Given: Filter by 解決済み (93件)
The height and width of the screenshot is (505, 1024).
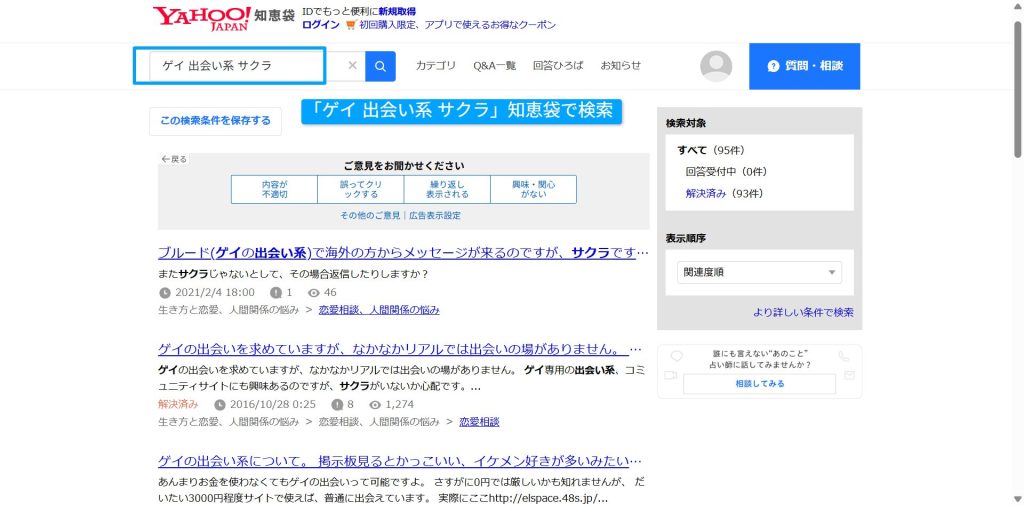Looking at the screenshot, I should coord(724,193).
